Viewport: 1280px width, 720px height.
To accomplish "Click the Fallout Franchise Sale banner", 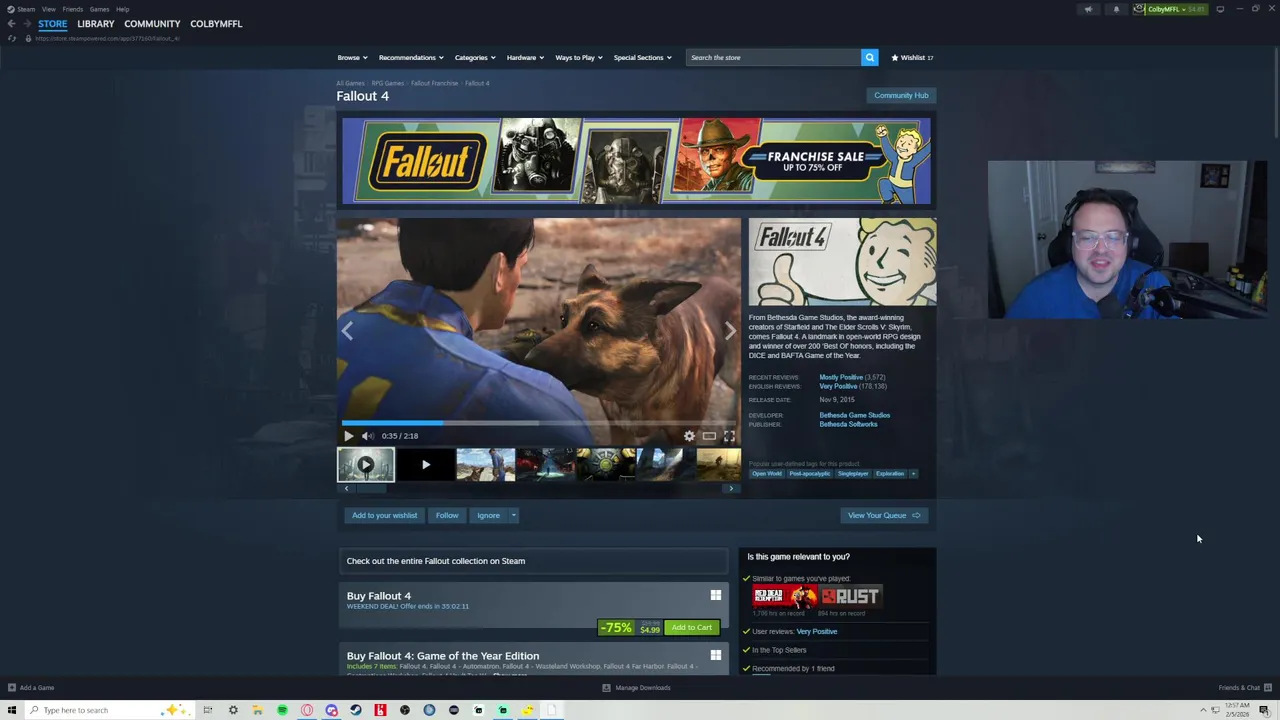I will (636, 161).
